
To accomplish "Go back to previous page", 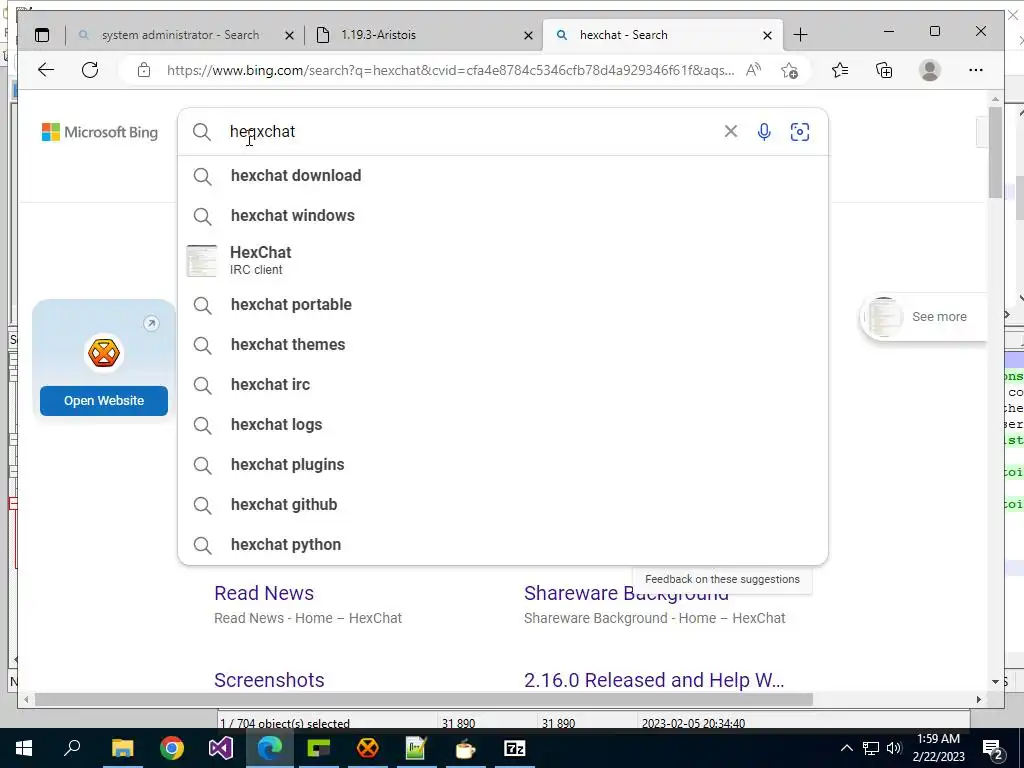I will [46, 70].
